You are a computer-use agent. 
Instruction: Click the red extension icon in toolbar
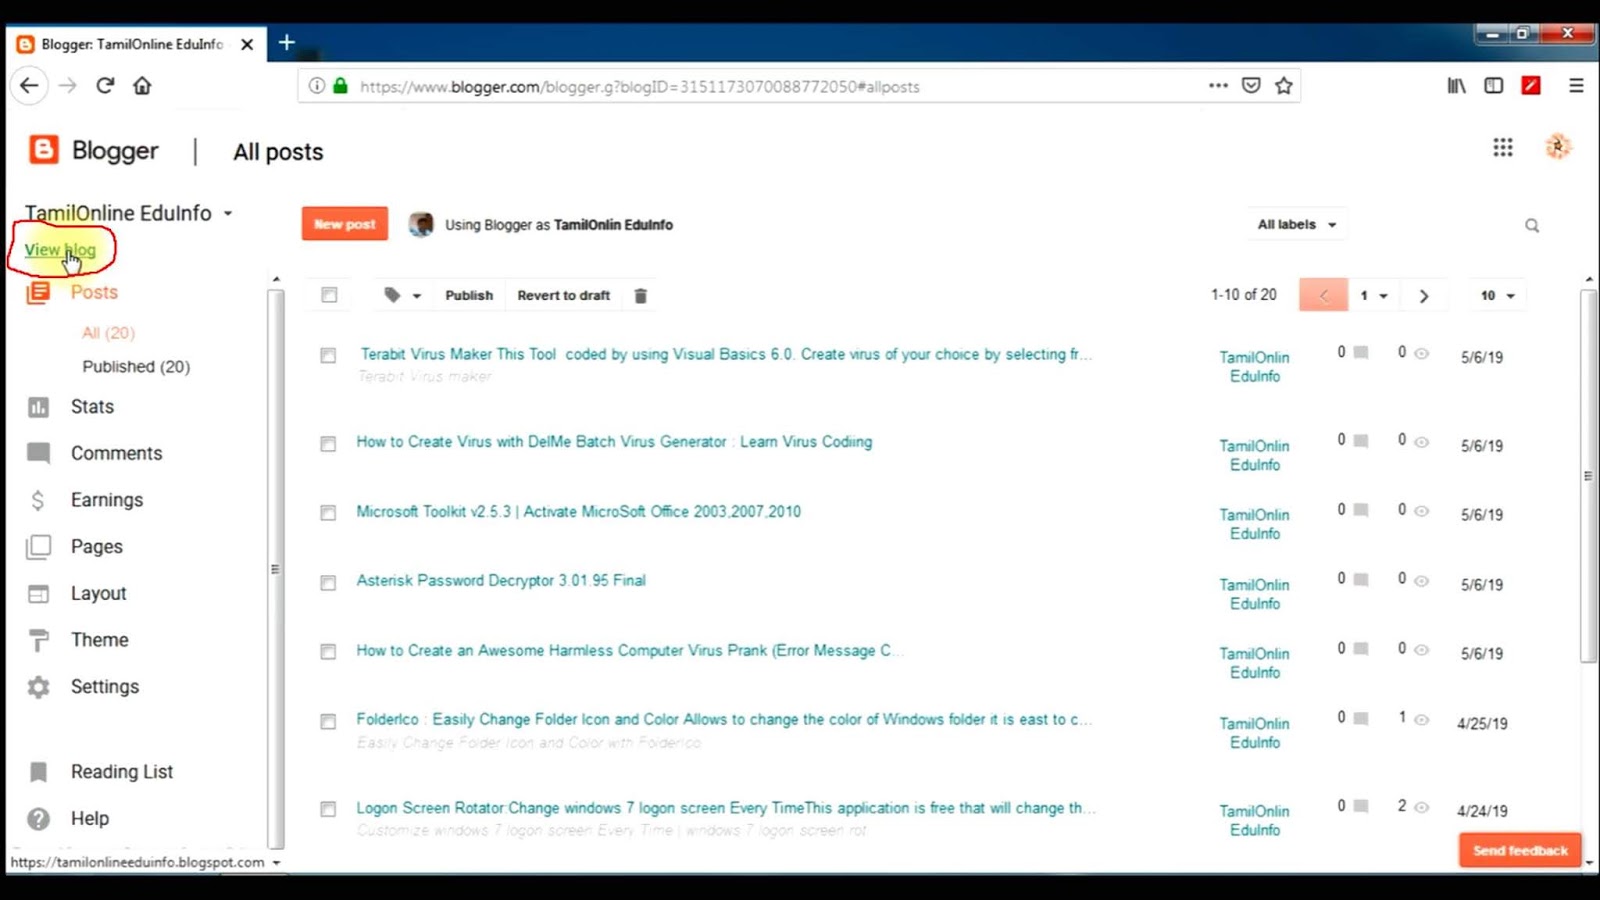[1531, 86]
